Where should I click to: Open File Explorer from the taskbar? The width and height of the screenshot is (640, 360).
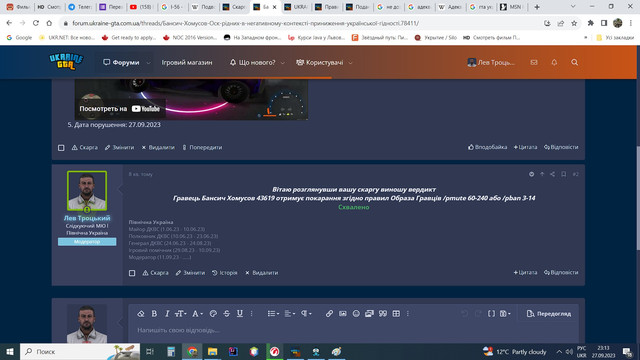click(212, 351)
